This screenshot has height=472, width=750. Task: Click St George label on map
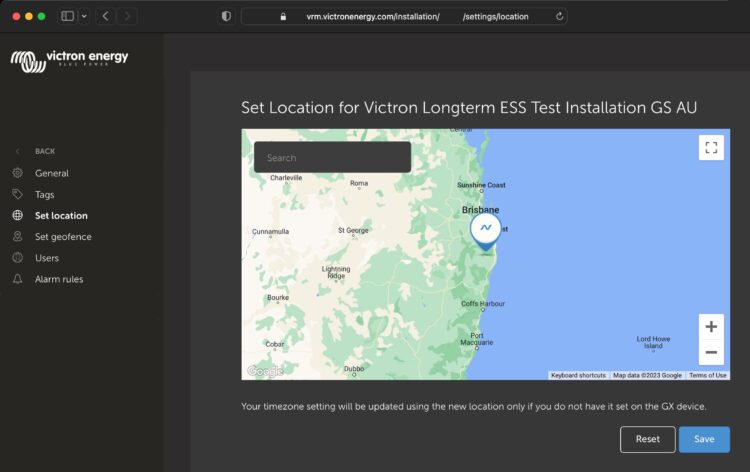coord(353,230)
